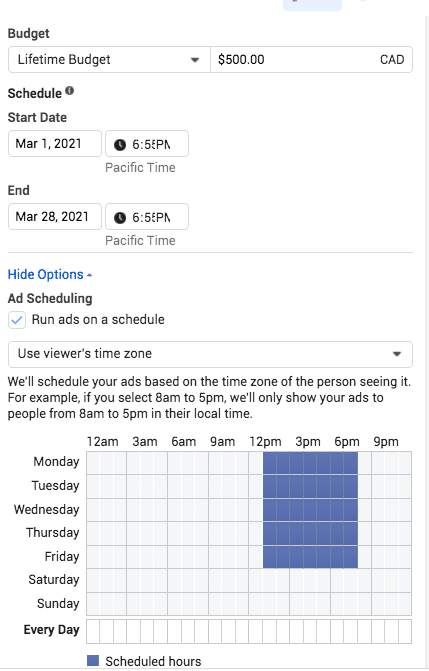Select the 9am column header
The width and height of the screenshot is (429, 671).
[x=222, y=442]
